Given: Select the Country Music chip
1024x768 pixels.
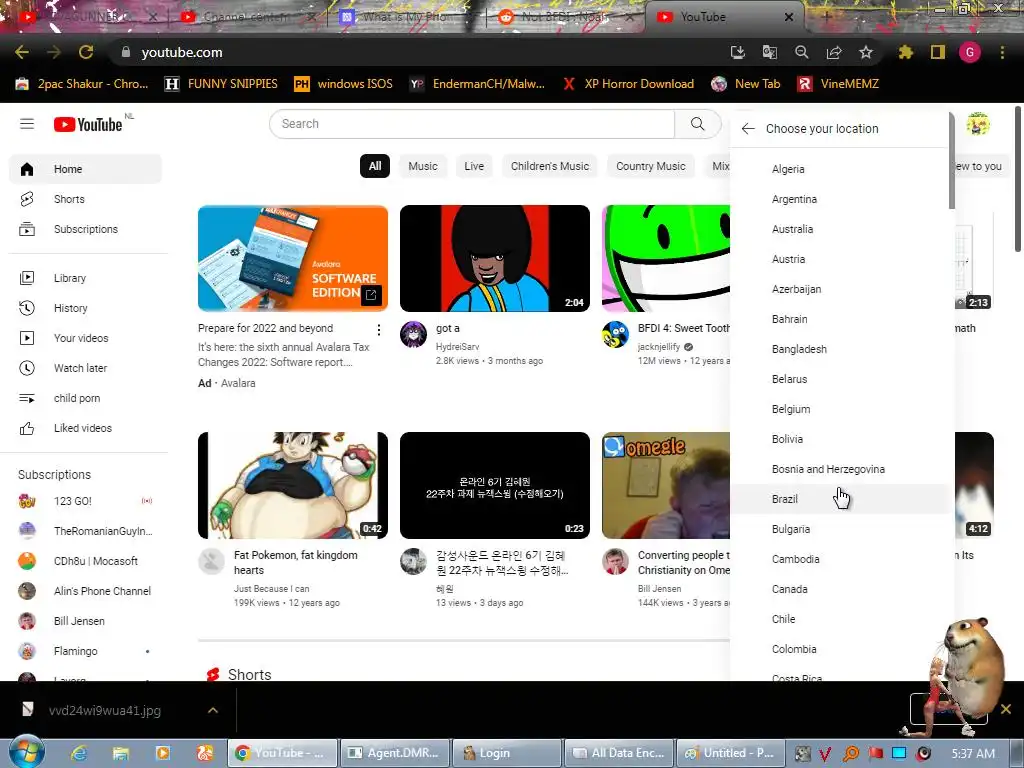Looking at the screenshot, I should 651,166.
